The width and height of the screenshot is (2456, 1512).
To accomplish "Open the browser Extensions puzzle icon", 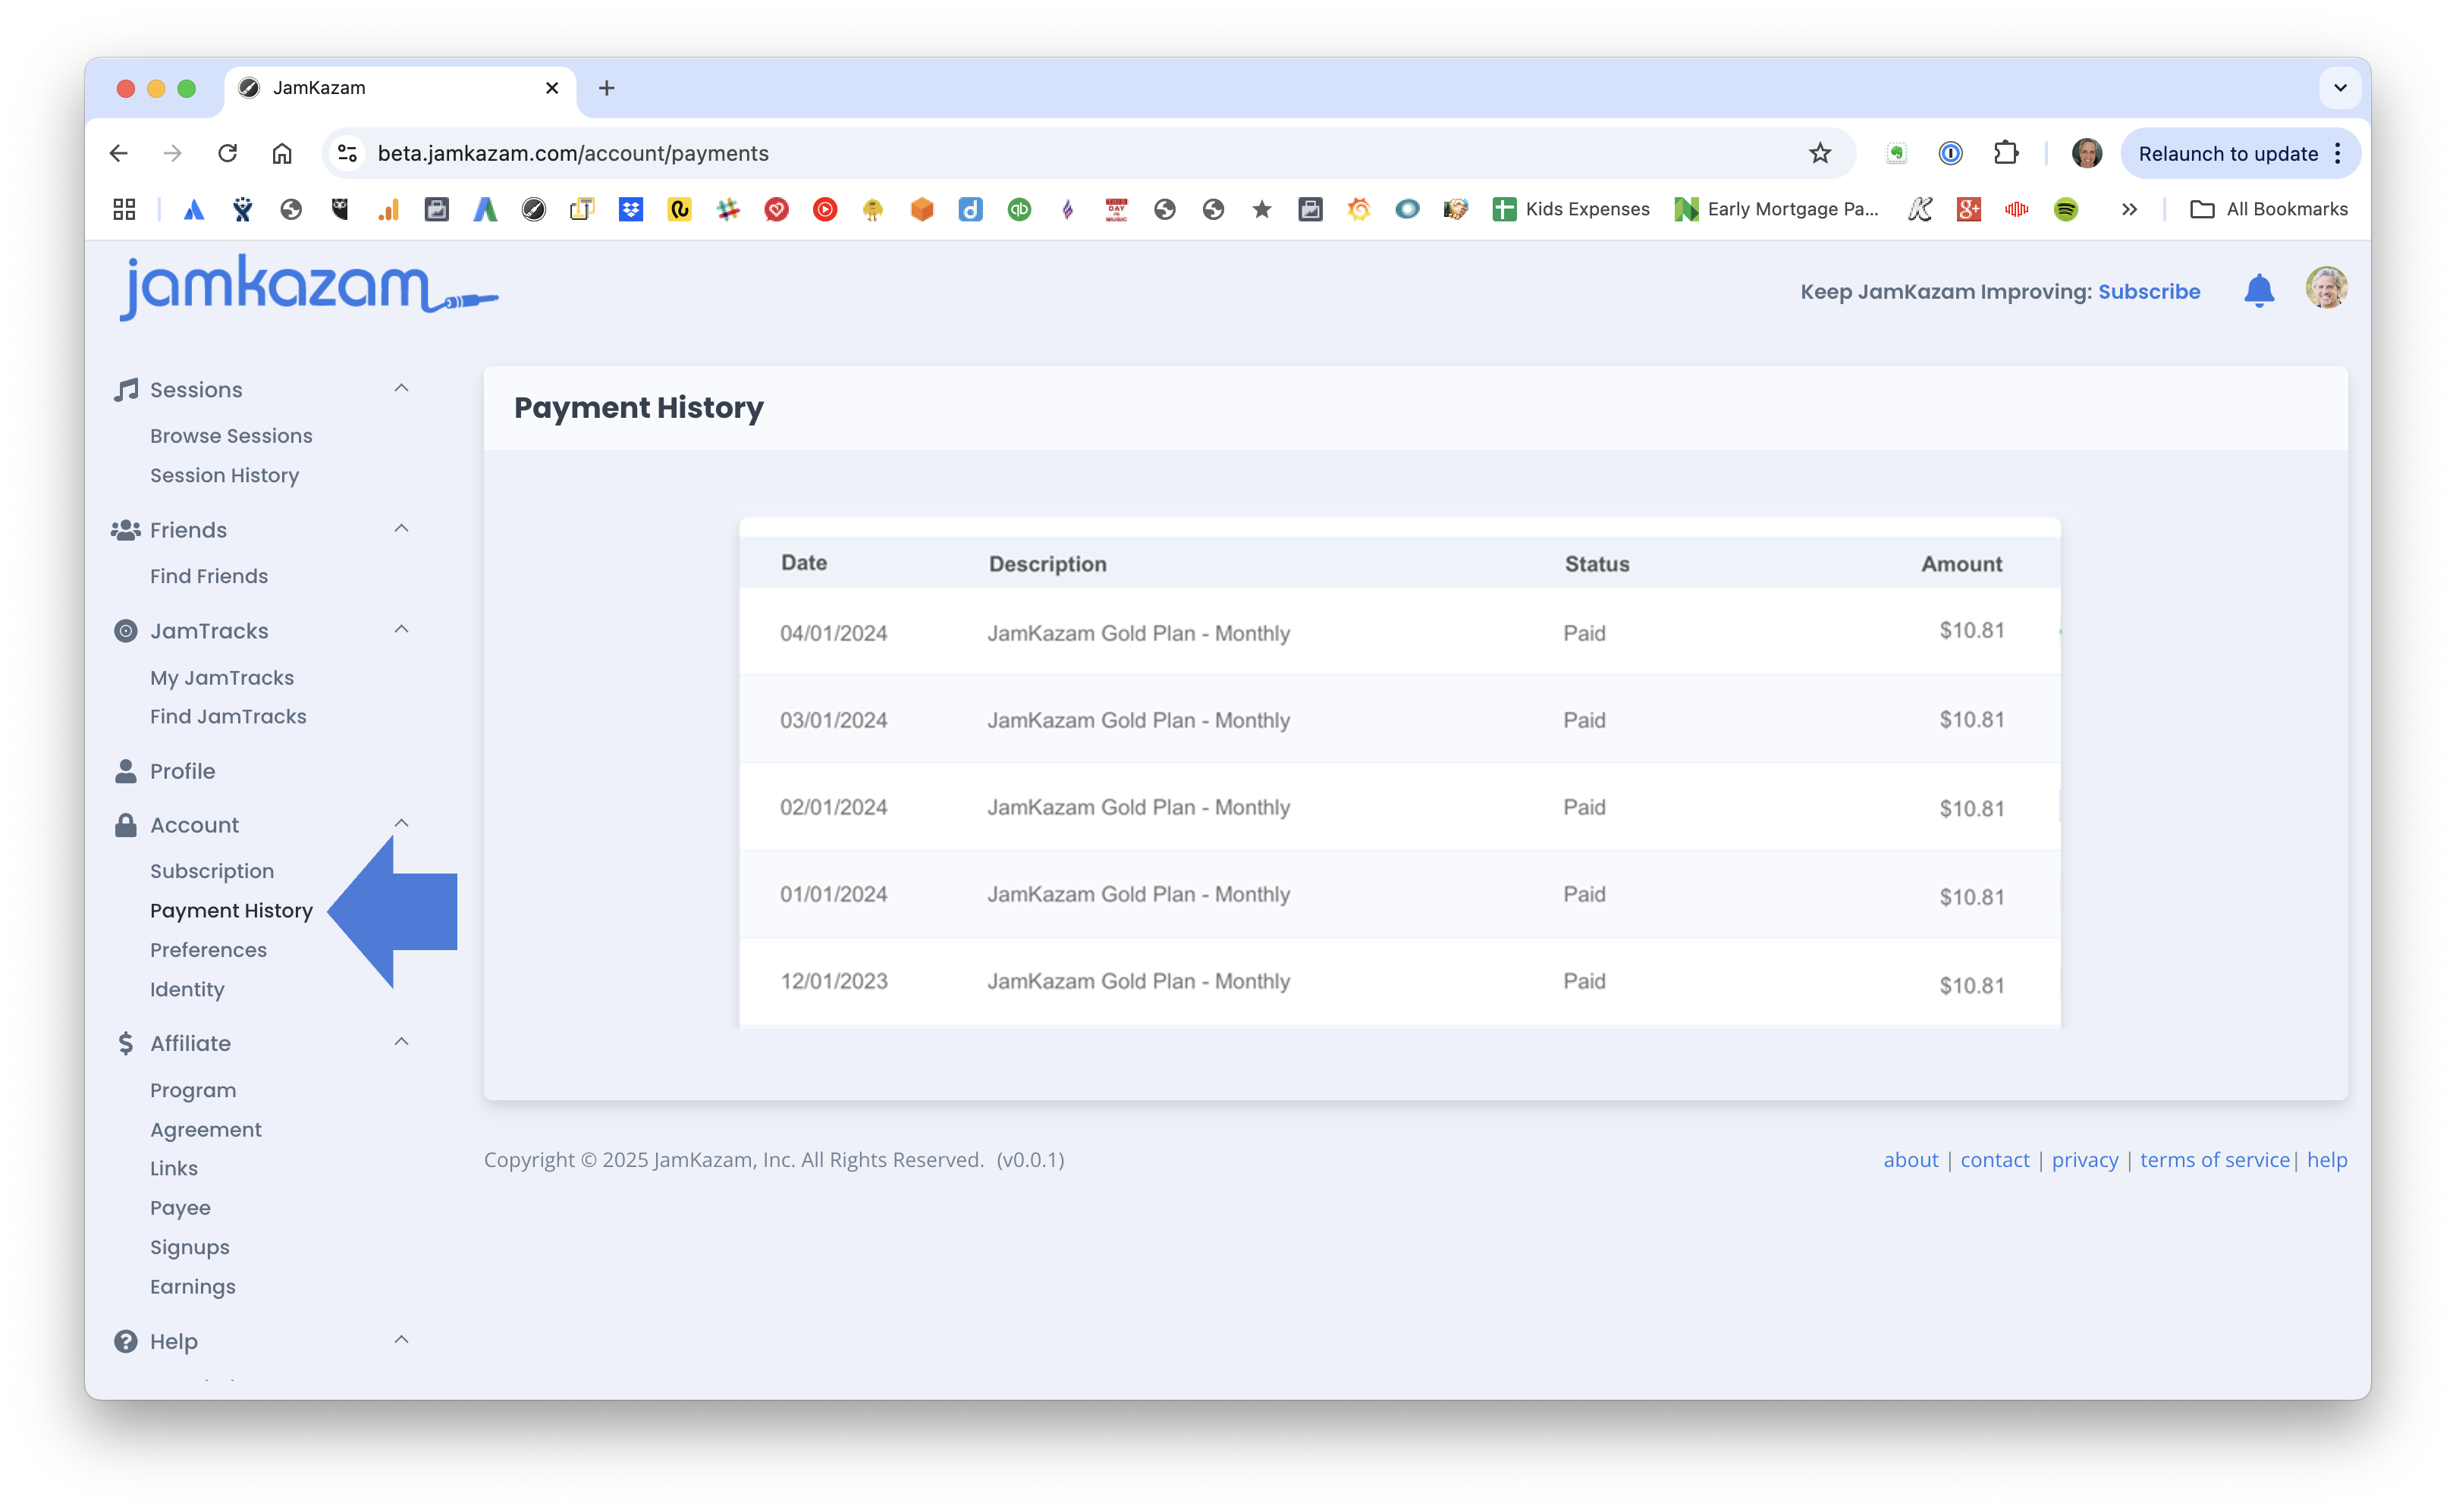I will click(x=2005, y=153).
